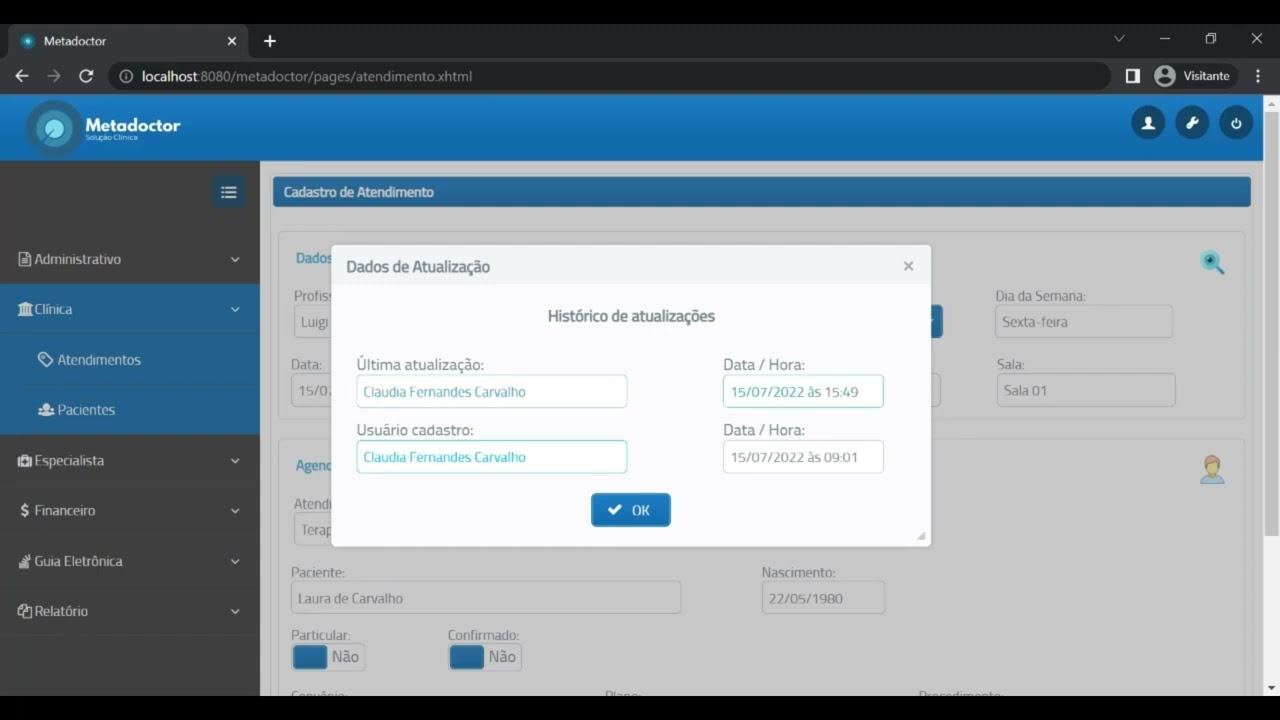Click the Nascimento 22/05/1980 field
1280x720 pixels.
[823, 598]
